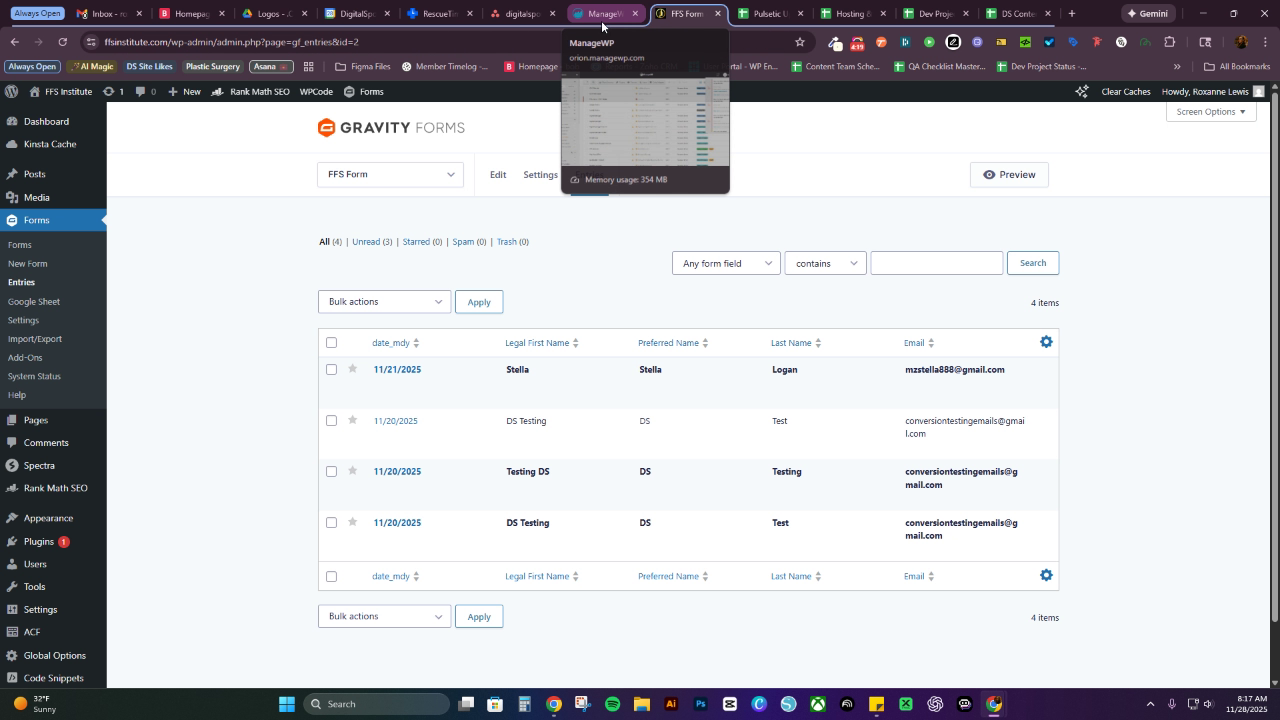
Task: Open Photoshop from the taskbar
Action: [700, 704]
